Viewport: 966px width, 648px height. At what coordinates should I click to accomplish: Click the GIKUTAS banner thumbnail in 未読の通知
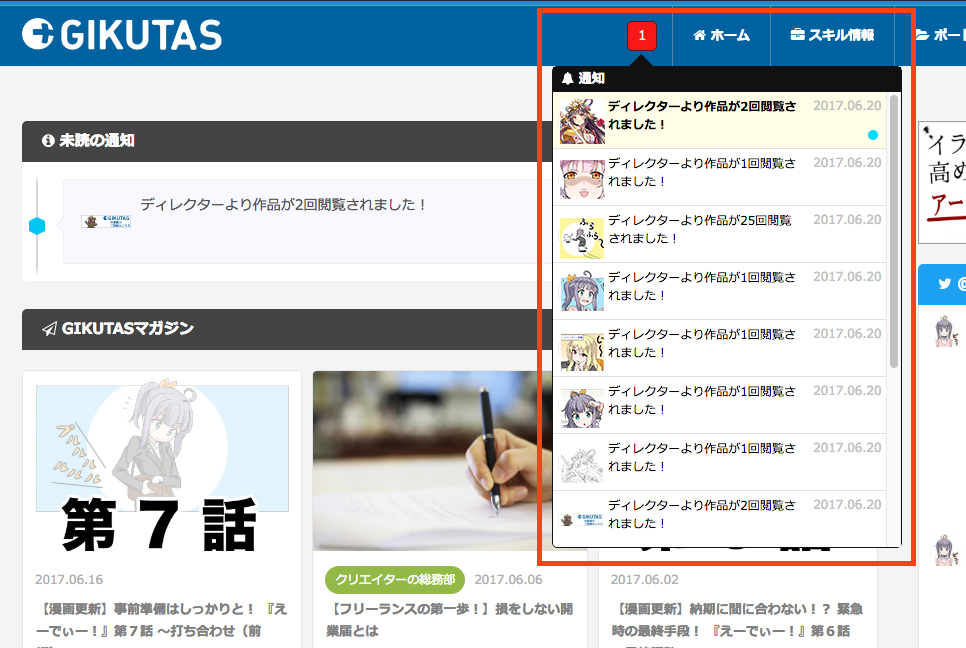106,222
